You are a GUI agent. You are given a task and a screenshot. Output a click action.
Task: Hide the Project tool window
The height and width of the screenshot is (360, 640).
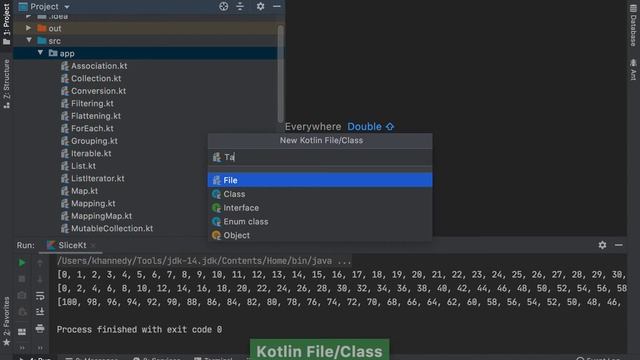pyautogui.click(x=277, y=6)
